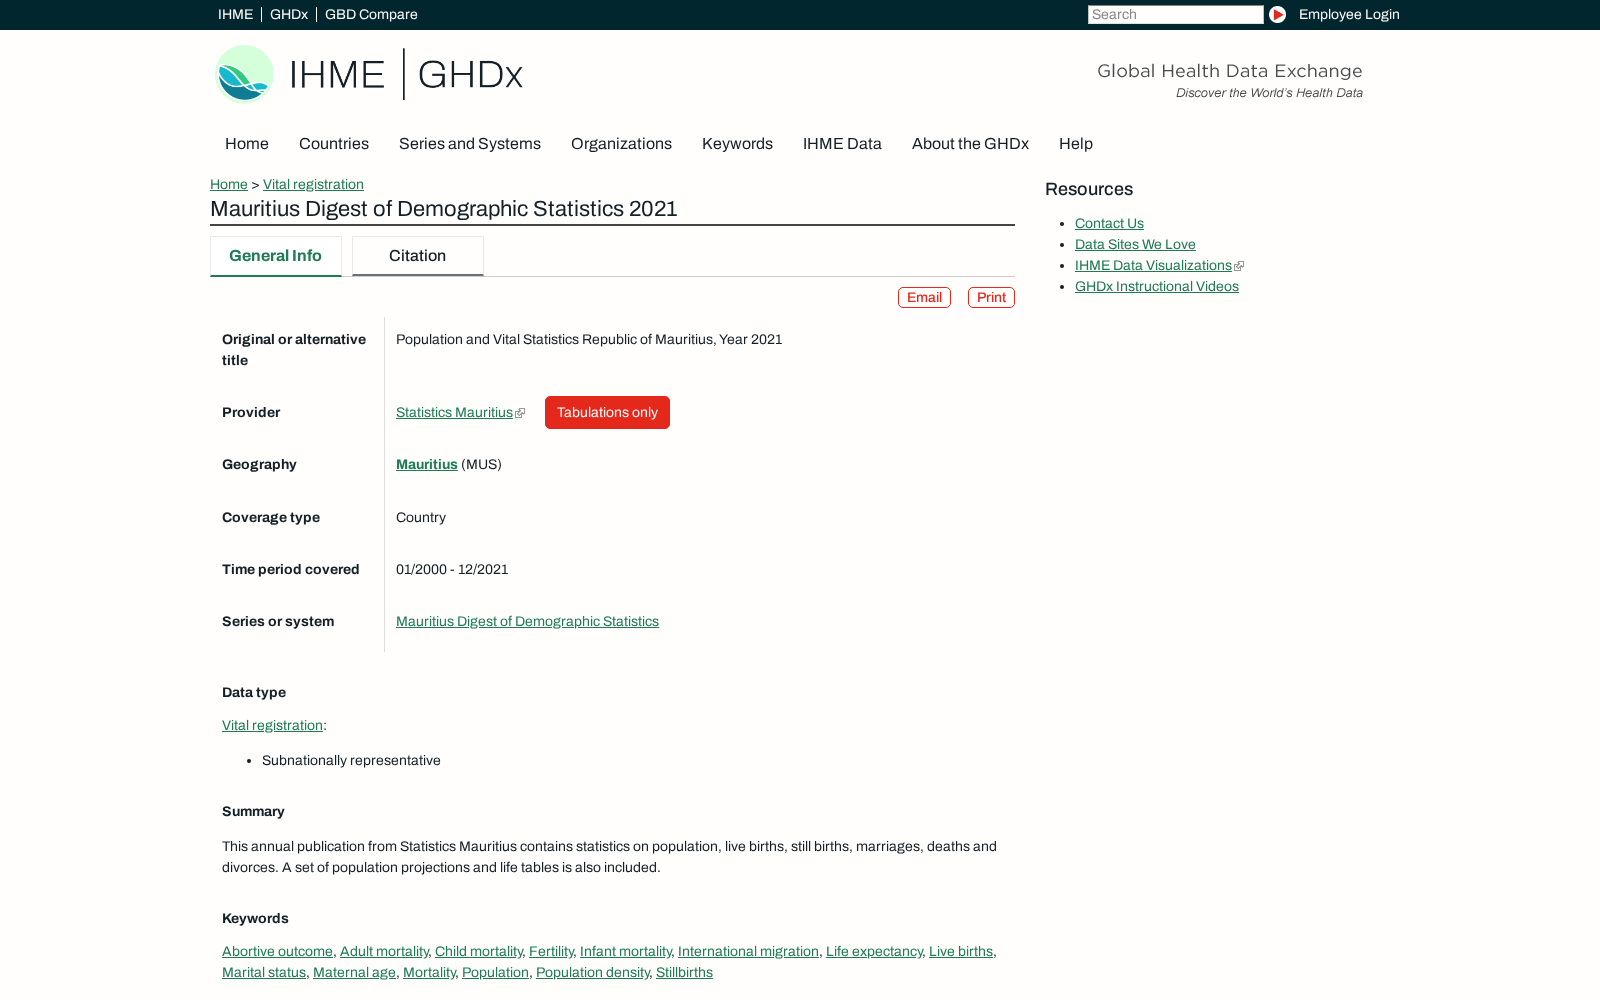
Task: Click Employee Login
Action: 1349,14
